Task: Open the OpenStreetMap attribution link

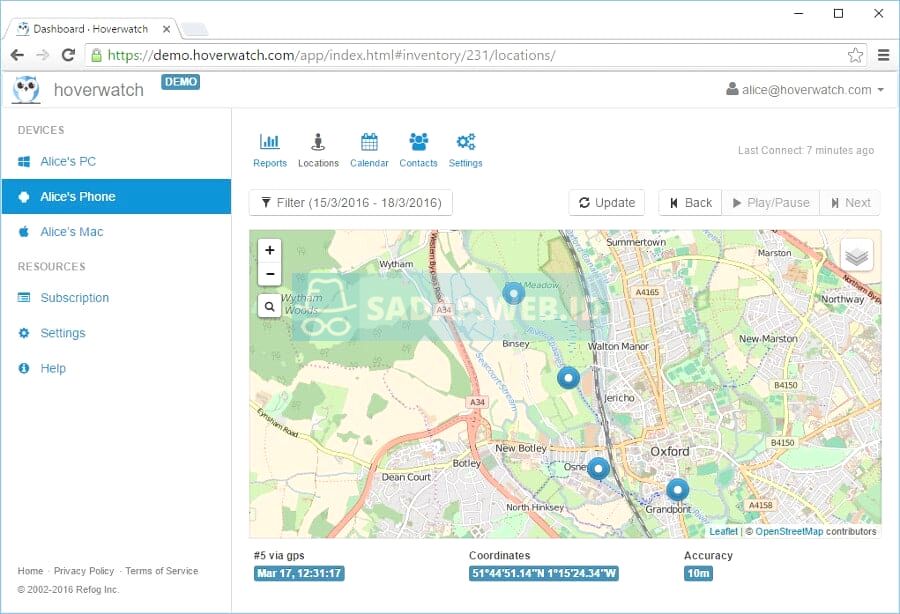Action: pos(789,531)
